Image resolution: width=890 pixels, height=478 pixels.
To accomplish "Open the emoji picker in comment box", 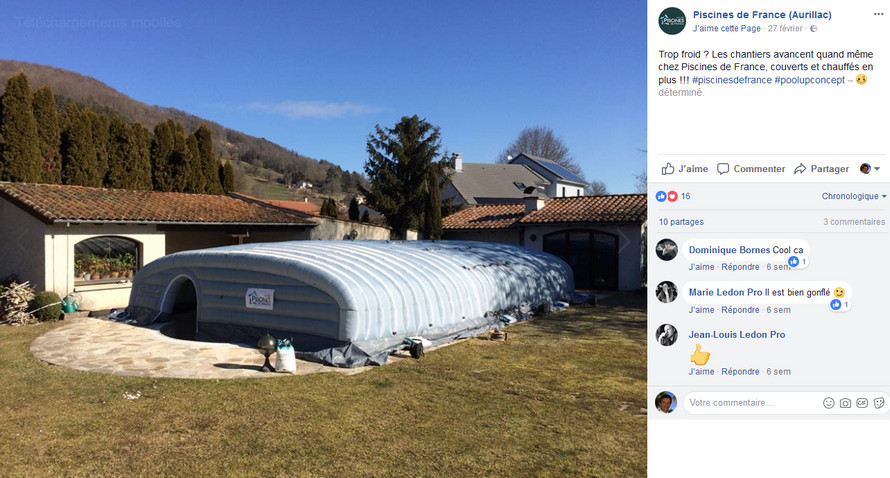I will click(x=829, y=402).
